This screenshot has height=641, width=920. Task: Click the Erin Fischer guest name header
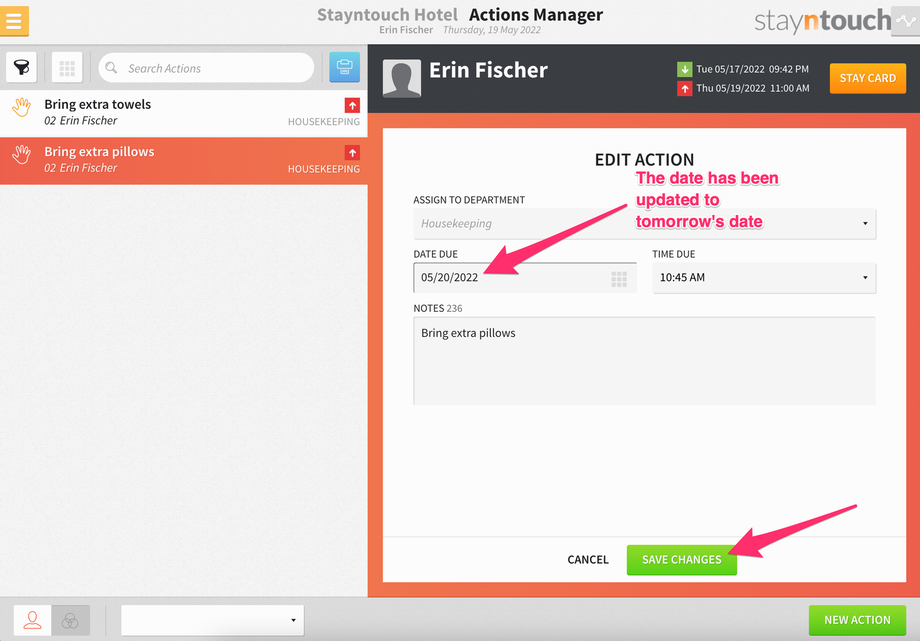[x=488, y=70]
